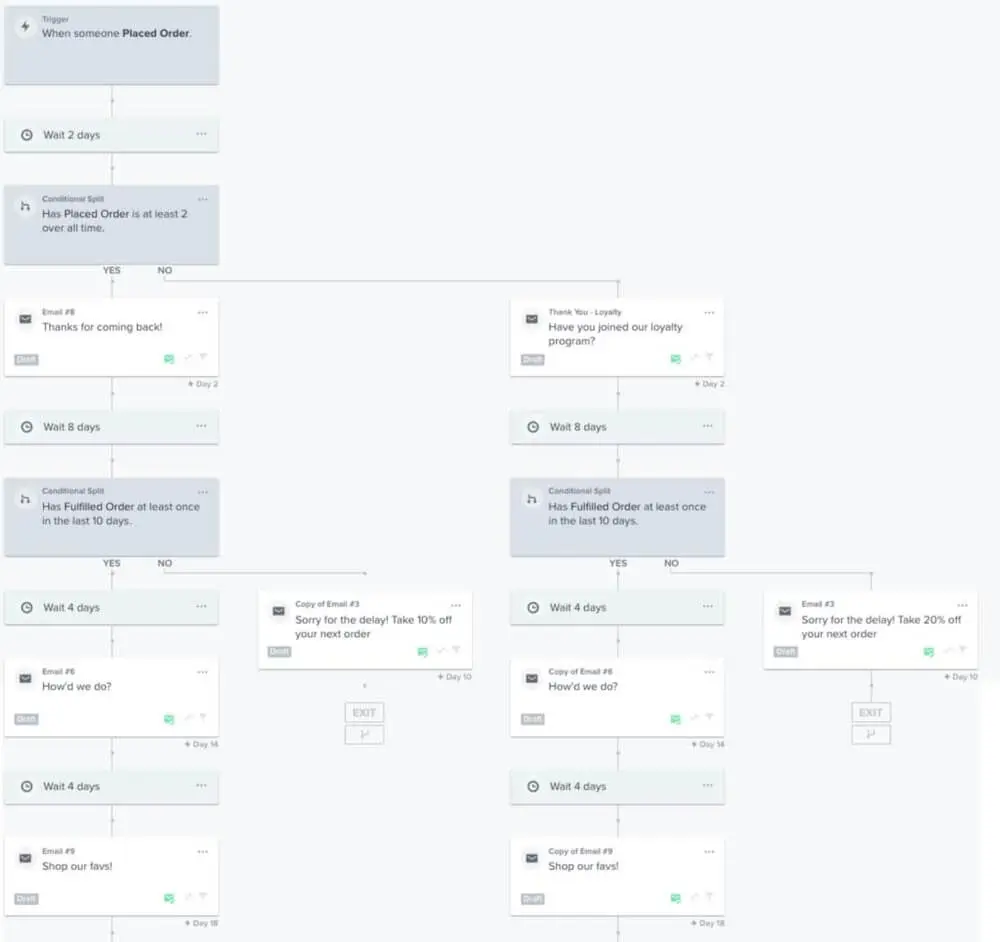Click analytics icon on How'd we do Email #6
The width and height of the screenshot is (1000, 942).
pos(189,718)
